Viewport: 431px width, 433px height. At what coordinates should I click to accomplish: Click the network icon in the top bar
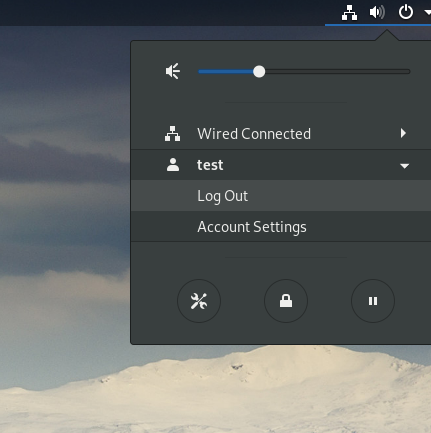click(349, 13)
